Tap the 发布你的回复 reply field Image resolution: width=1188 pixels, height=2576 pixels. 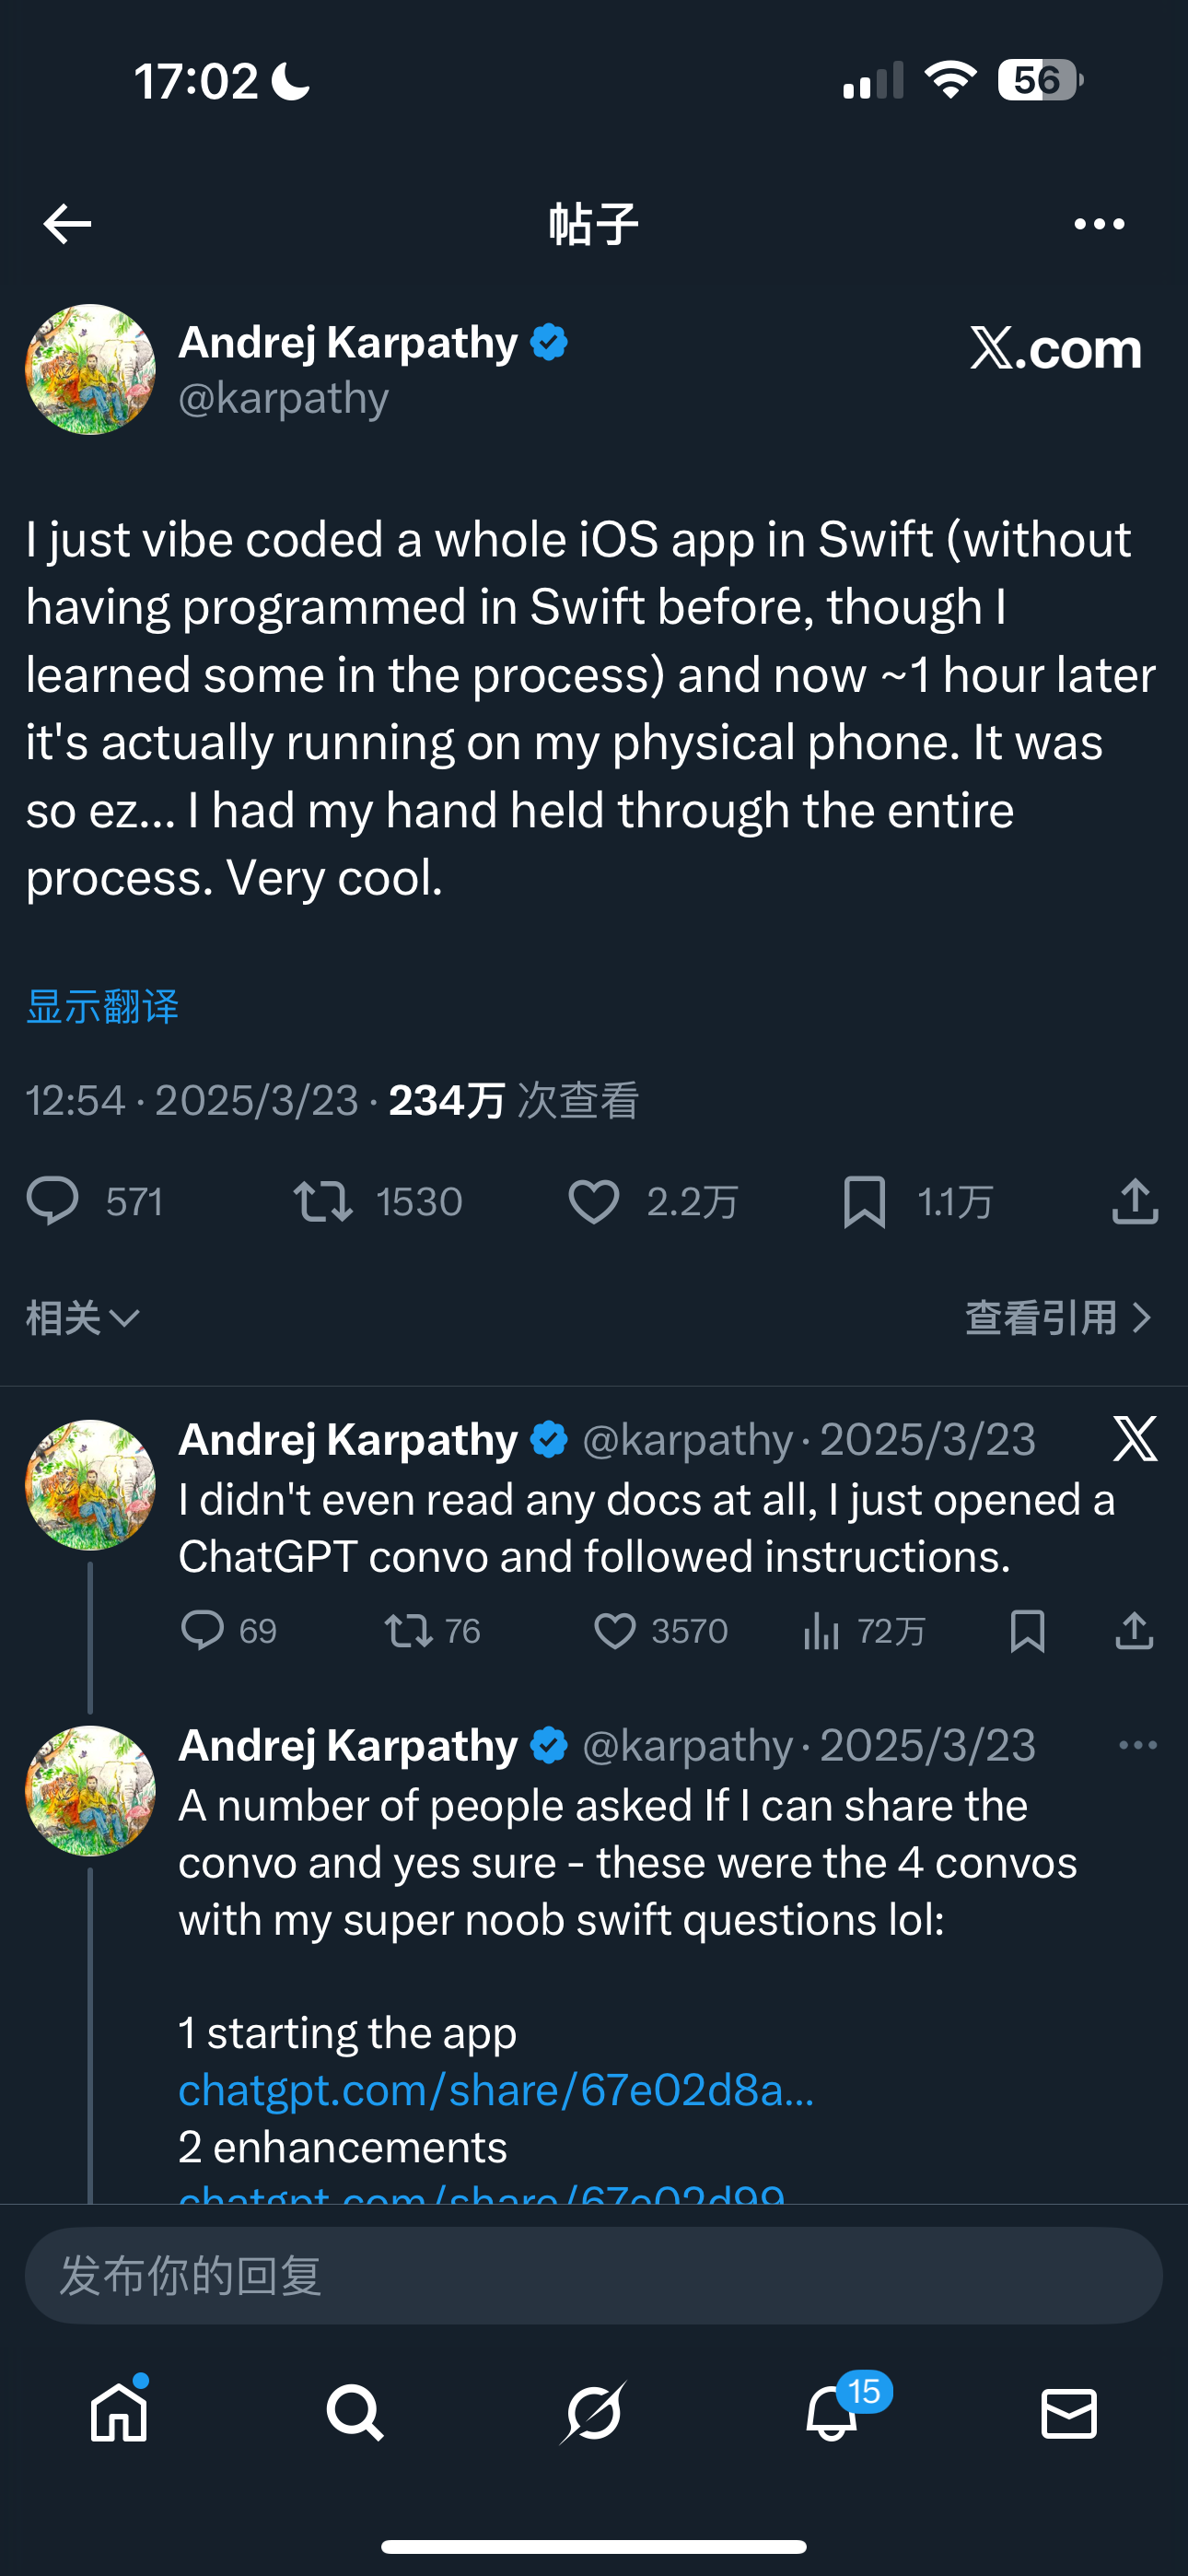[x=593, y=2275]
